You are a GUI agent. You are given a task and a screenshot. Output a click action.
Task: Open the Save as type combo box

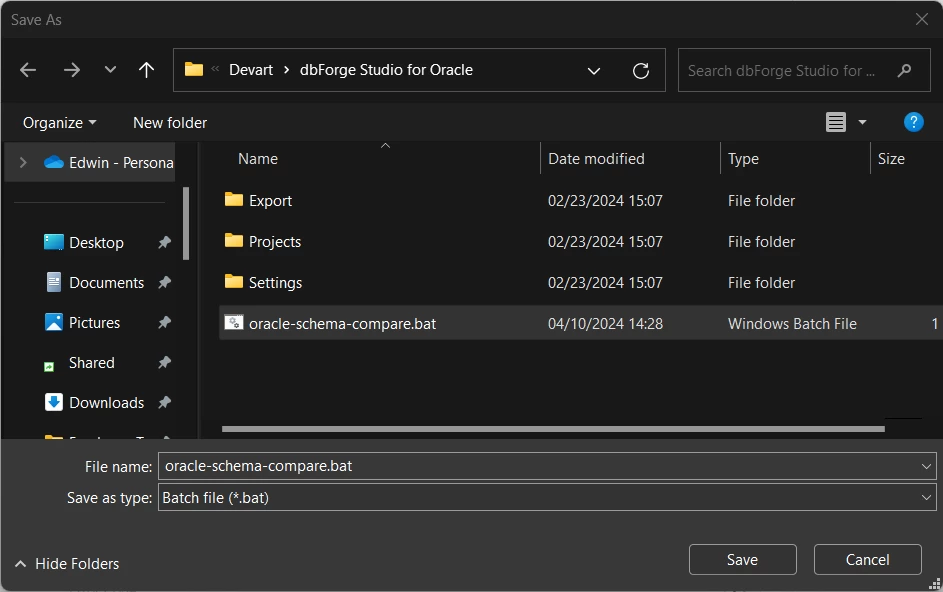(547, 498)
